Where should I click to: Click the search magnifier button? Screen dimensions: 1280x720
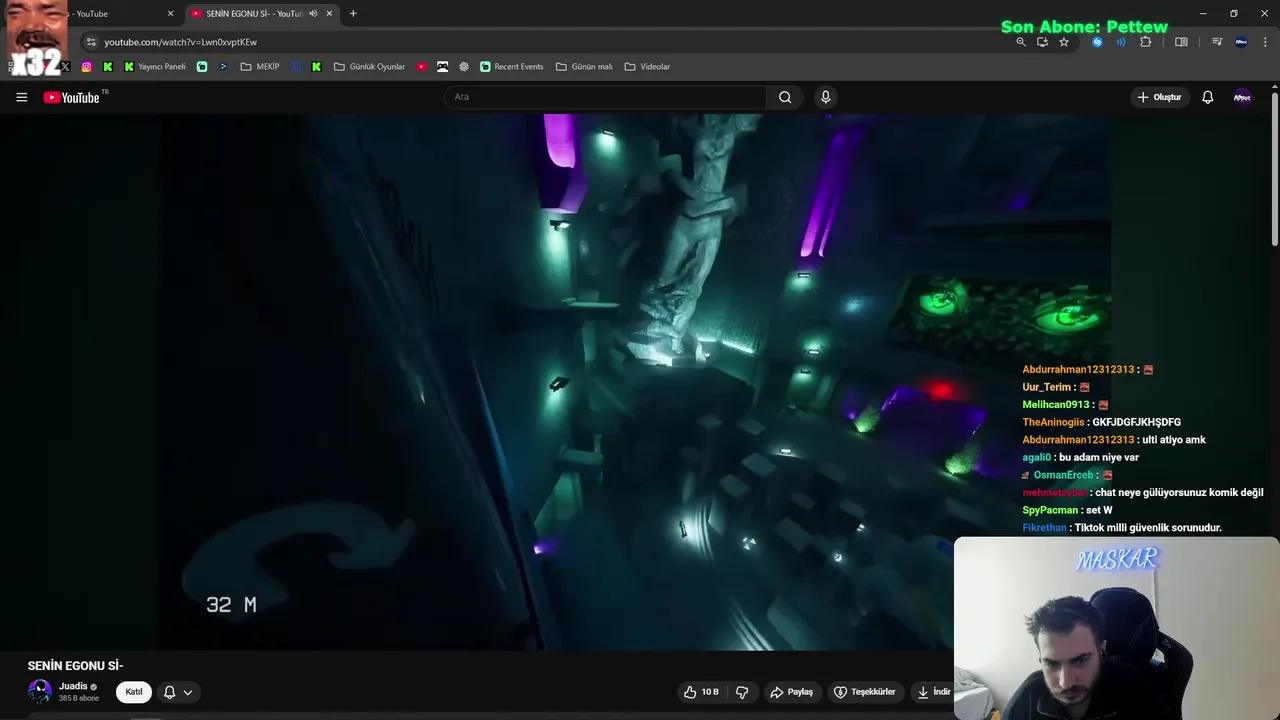click(785, 97)
